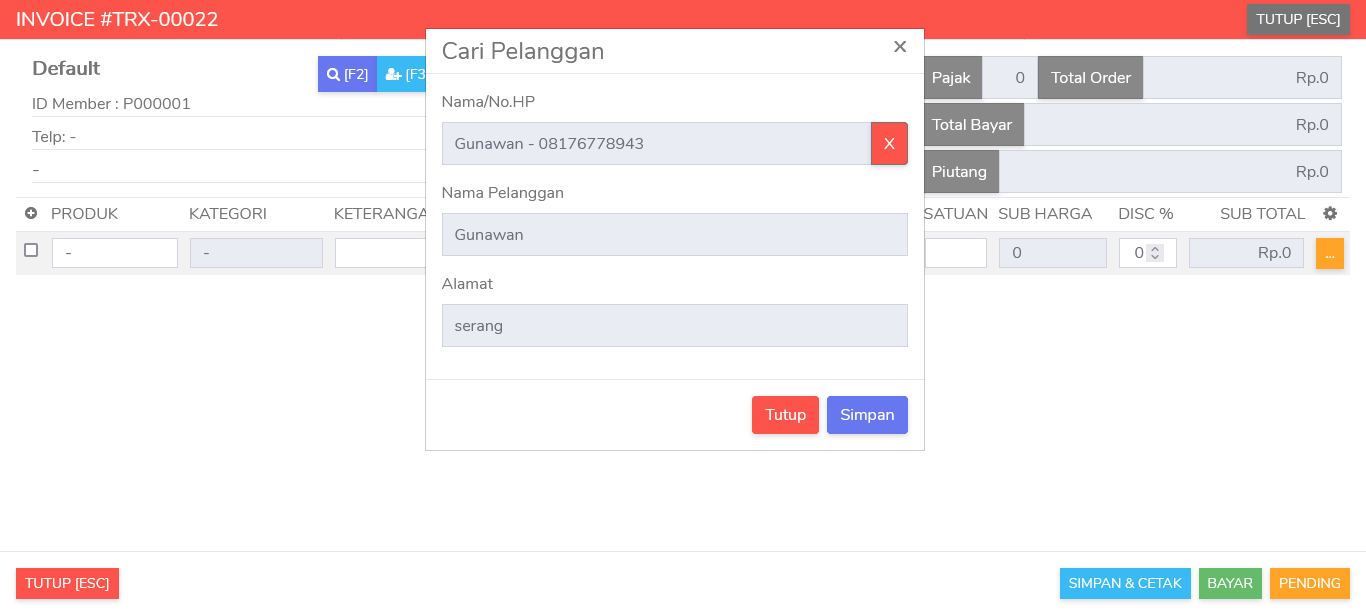Click TUTUP [ESC] button in the footer
1366x615 pixels.
[x=67, y=584]
